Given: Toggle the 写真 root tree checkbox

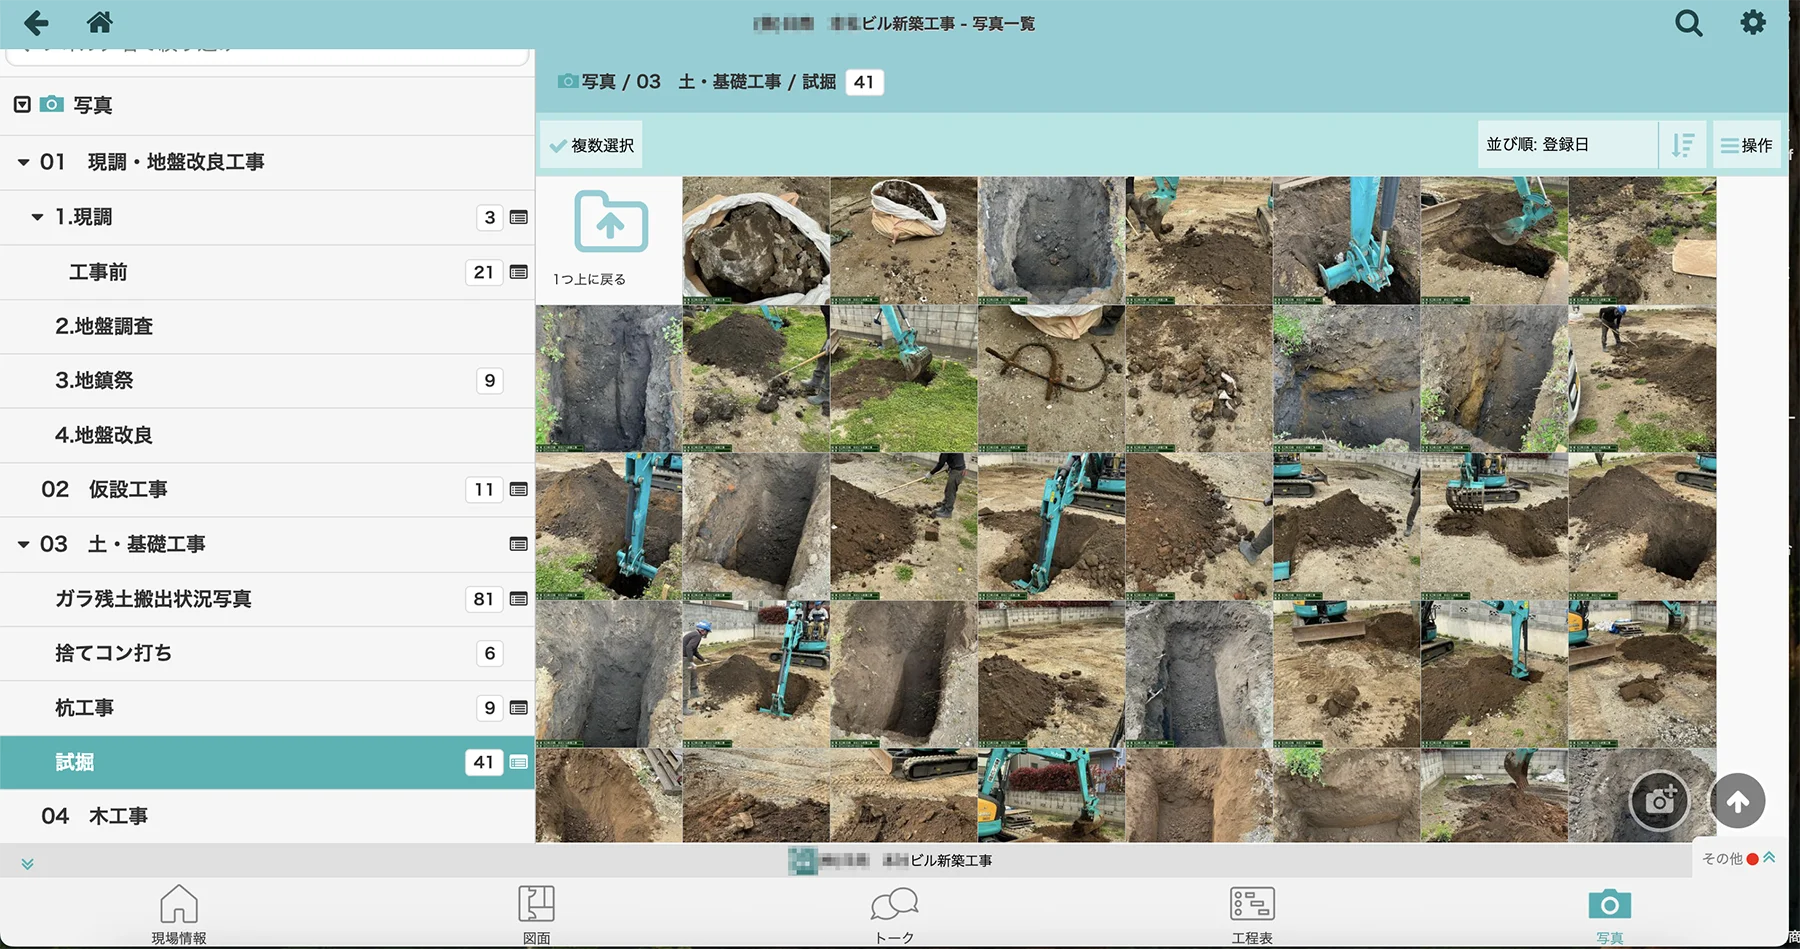Looking at the screenshot, I should tap(22, 105).
